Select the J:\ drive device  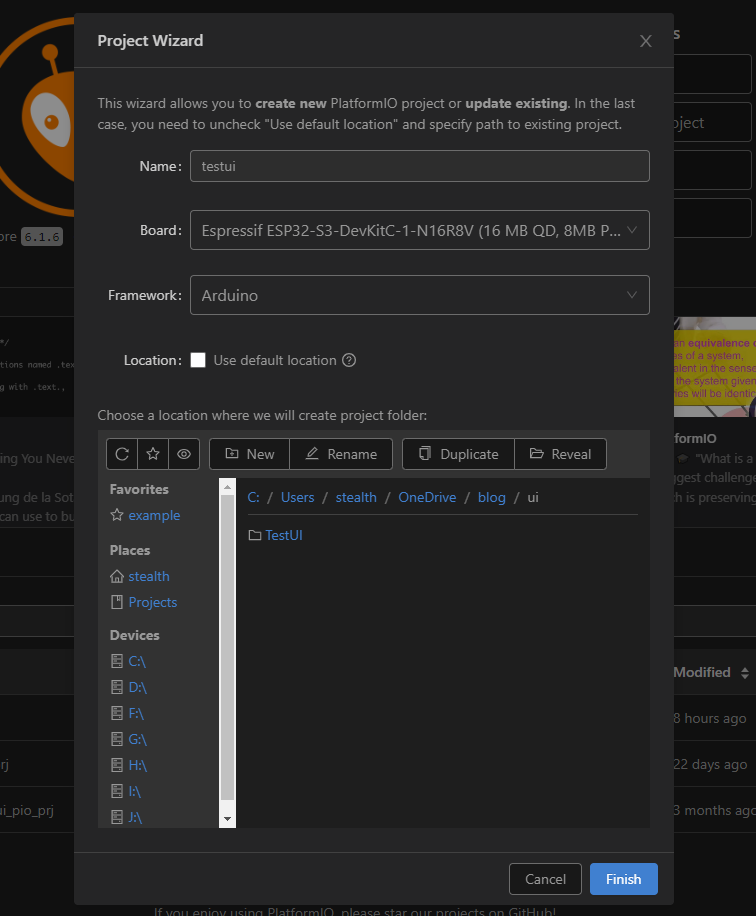click(x=135, y=817)
